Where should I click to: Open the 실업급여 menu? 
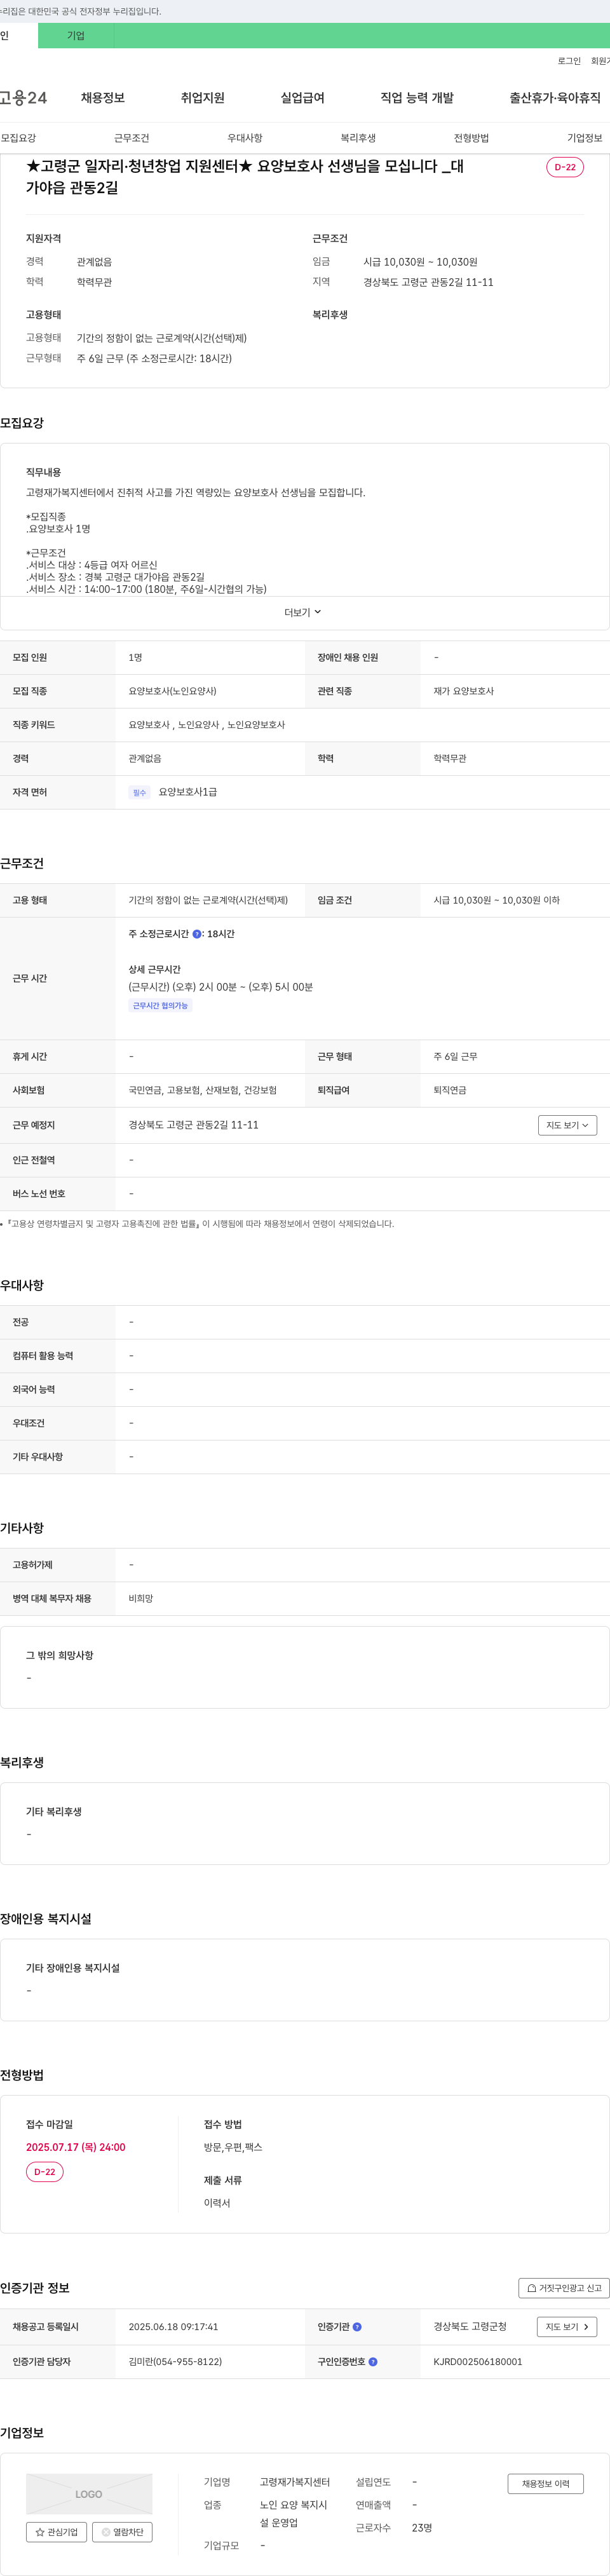[x=302, y=97]
